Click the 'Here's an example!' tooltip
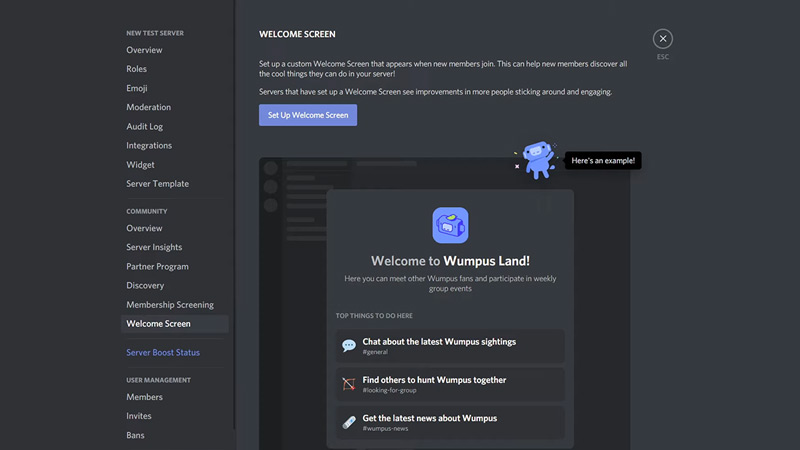800x450 pixels. click(x=603, y=161)
